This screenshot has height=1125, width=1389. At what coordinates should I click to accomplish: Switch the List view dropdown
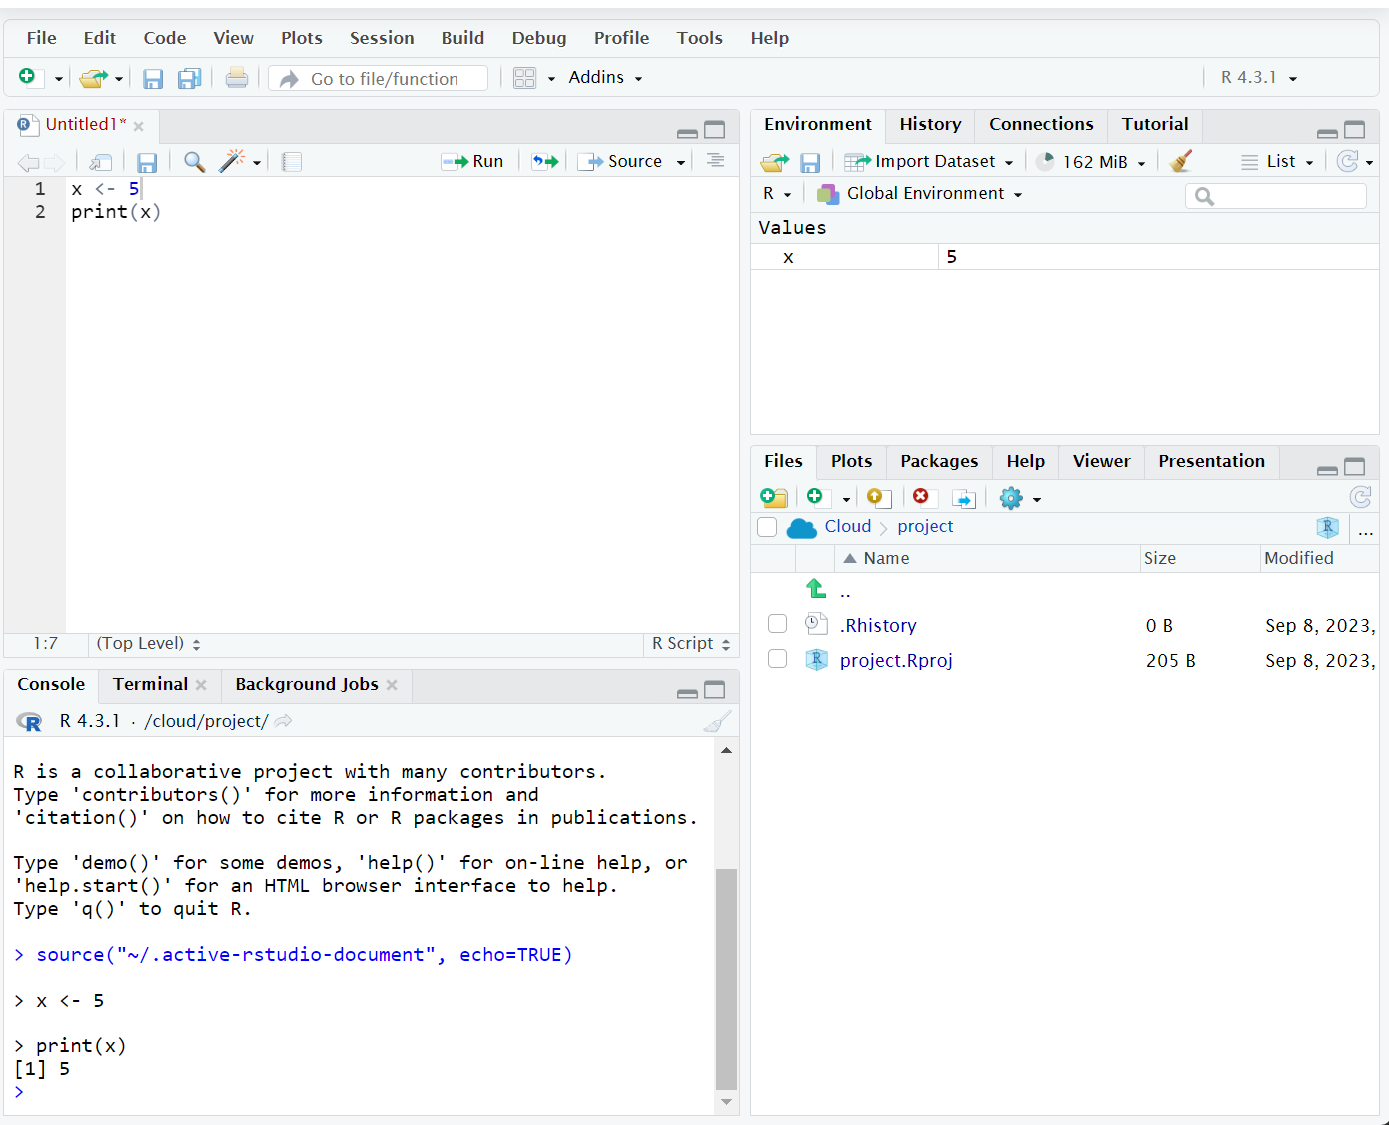1277,162
